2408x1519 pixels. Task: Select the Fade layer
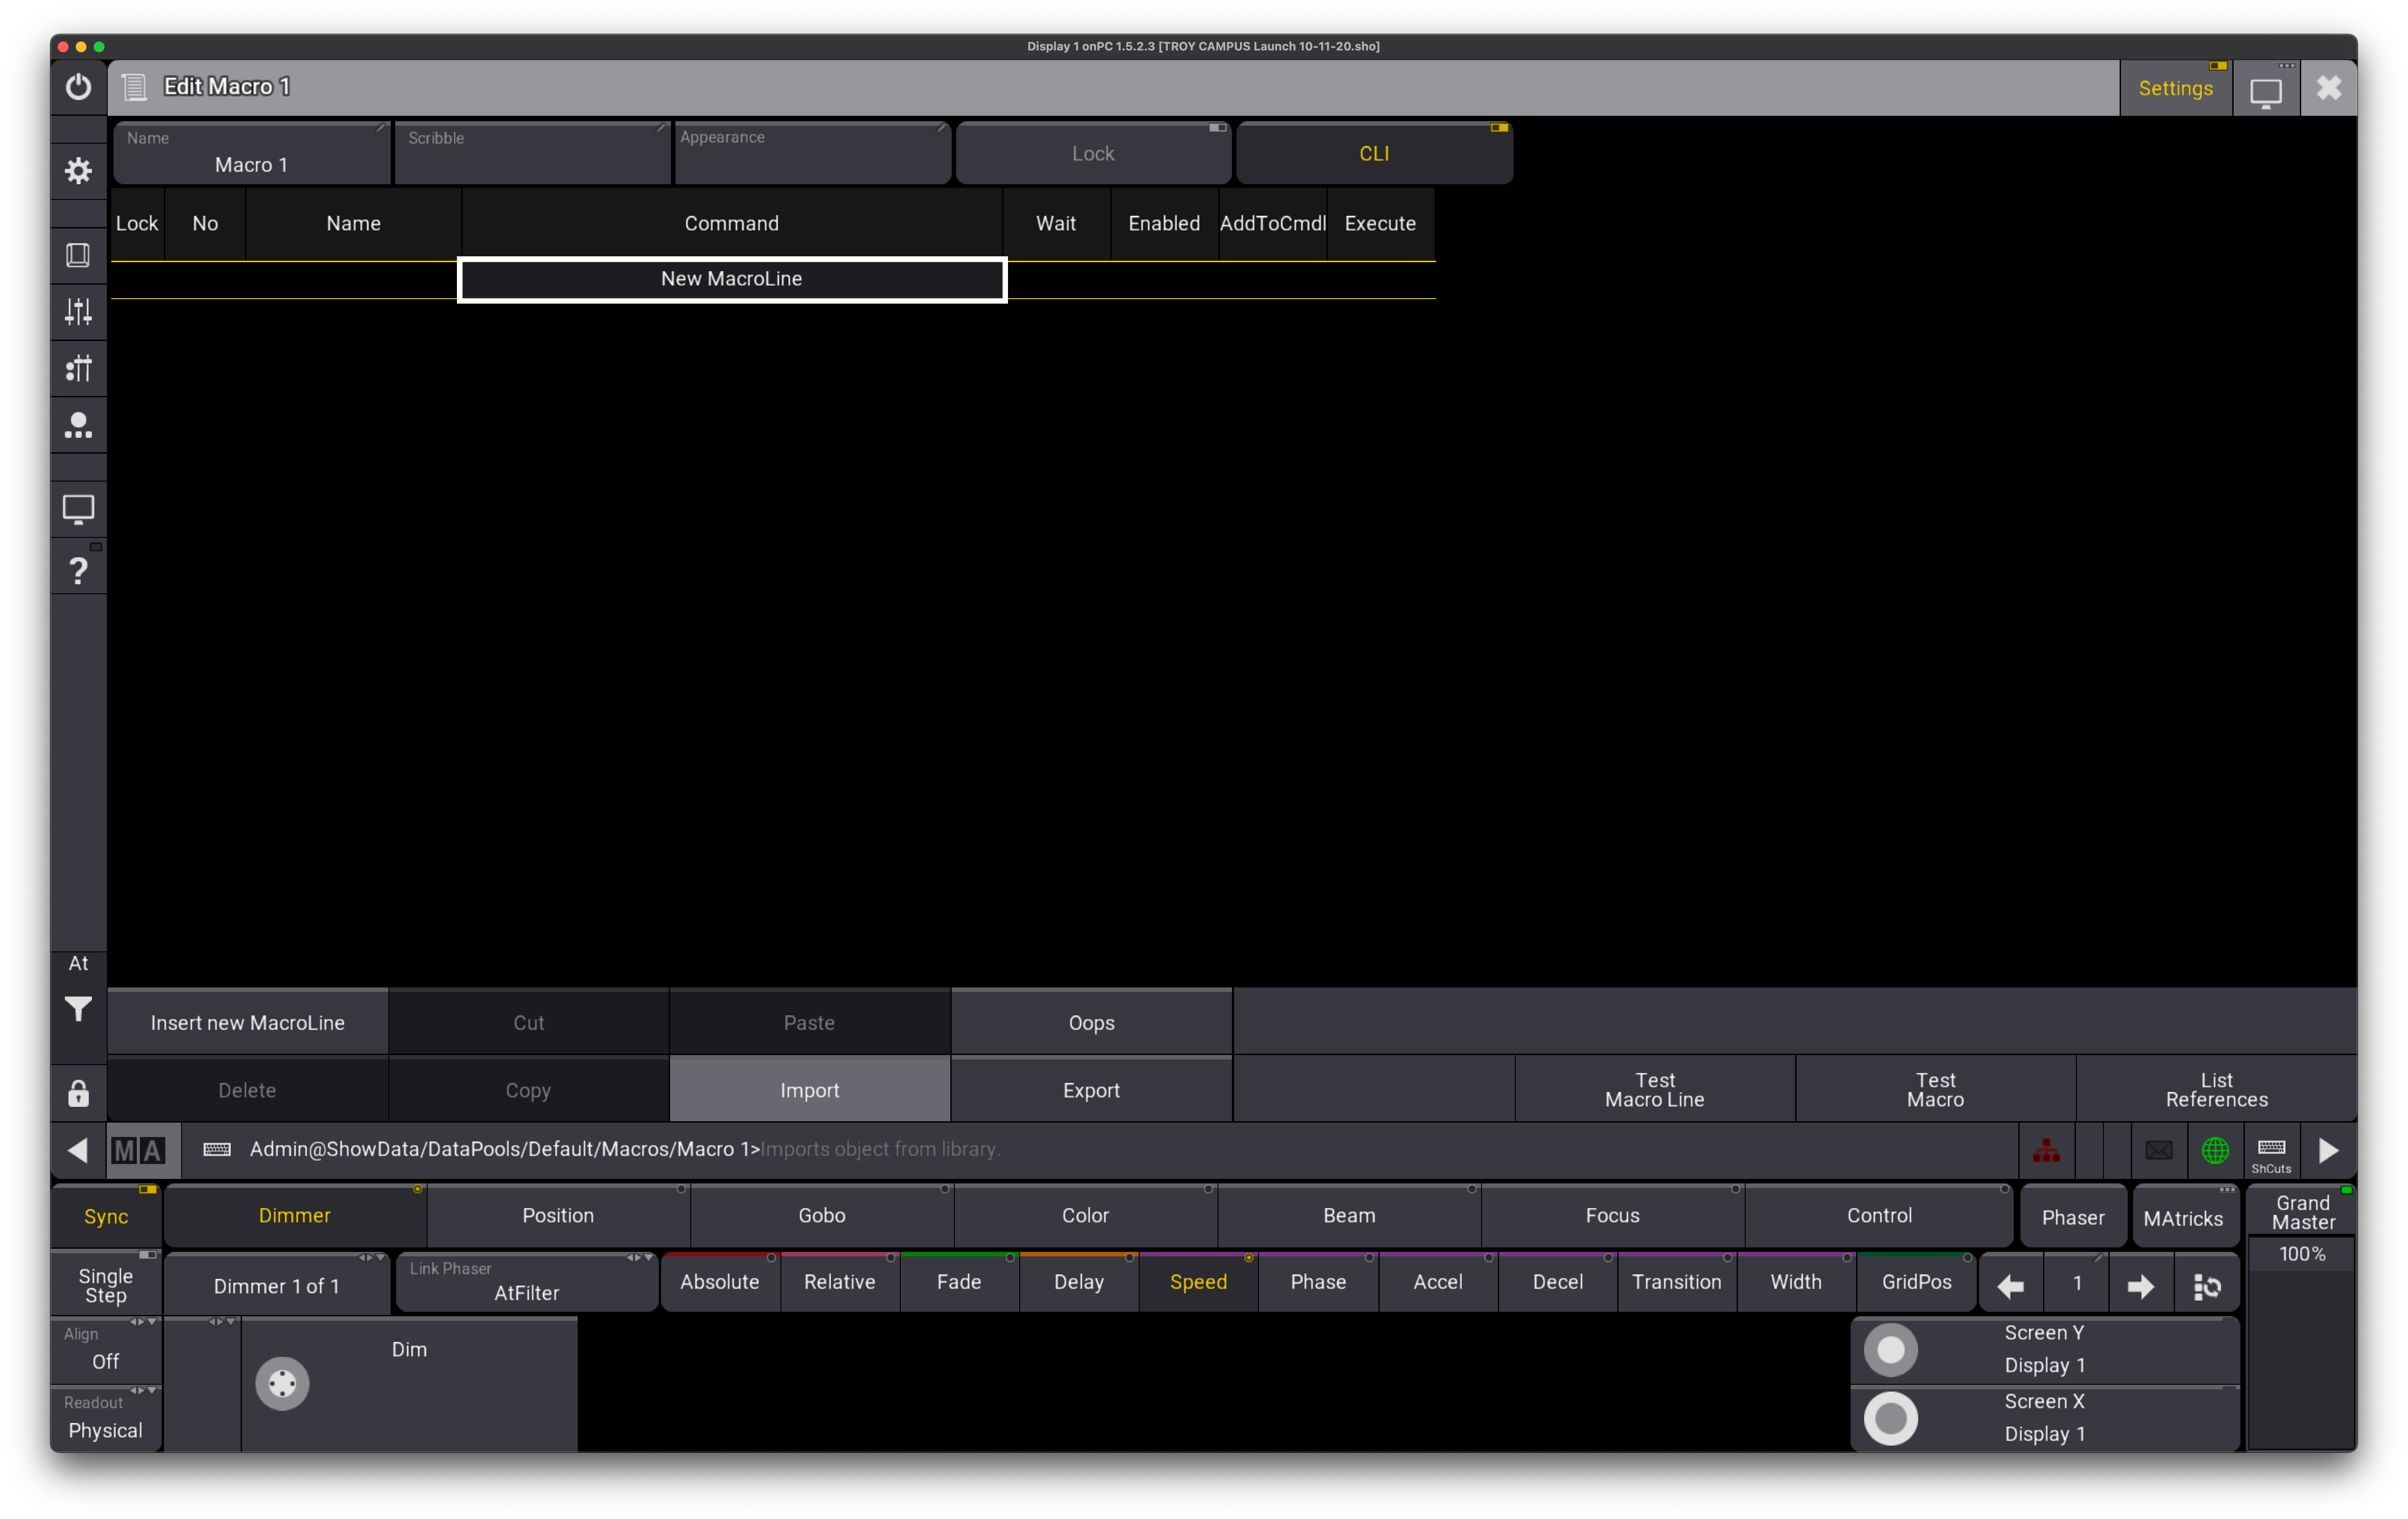[x=959, y=1282]
